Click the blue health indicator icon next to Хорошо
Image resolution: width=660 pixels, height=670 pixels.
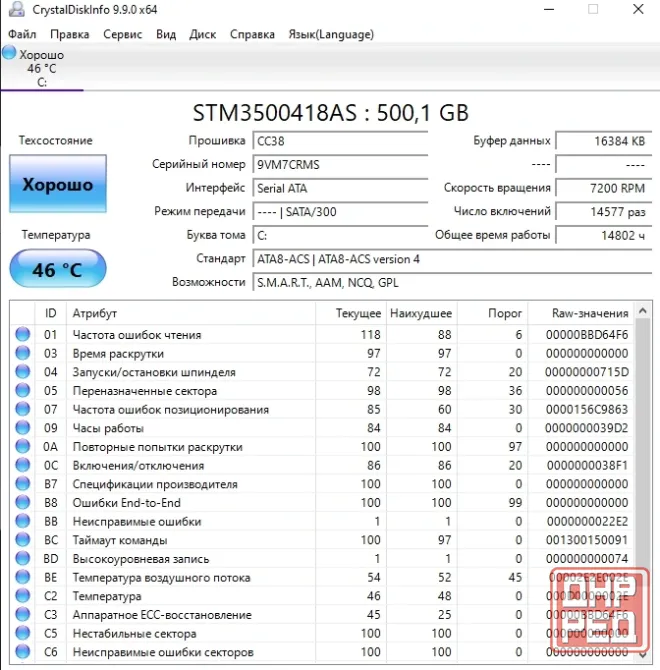[x=9, y=53]
